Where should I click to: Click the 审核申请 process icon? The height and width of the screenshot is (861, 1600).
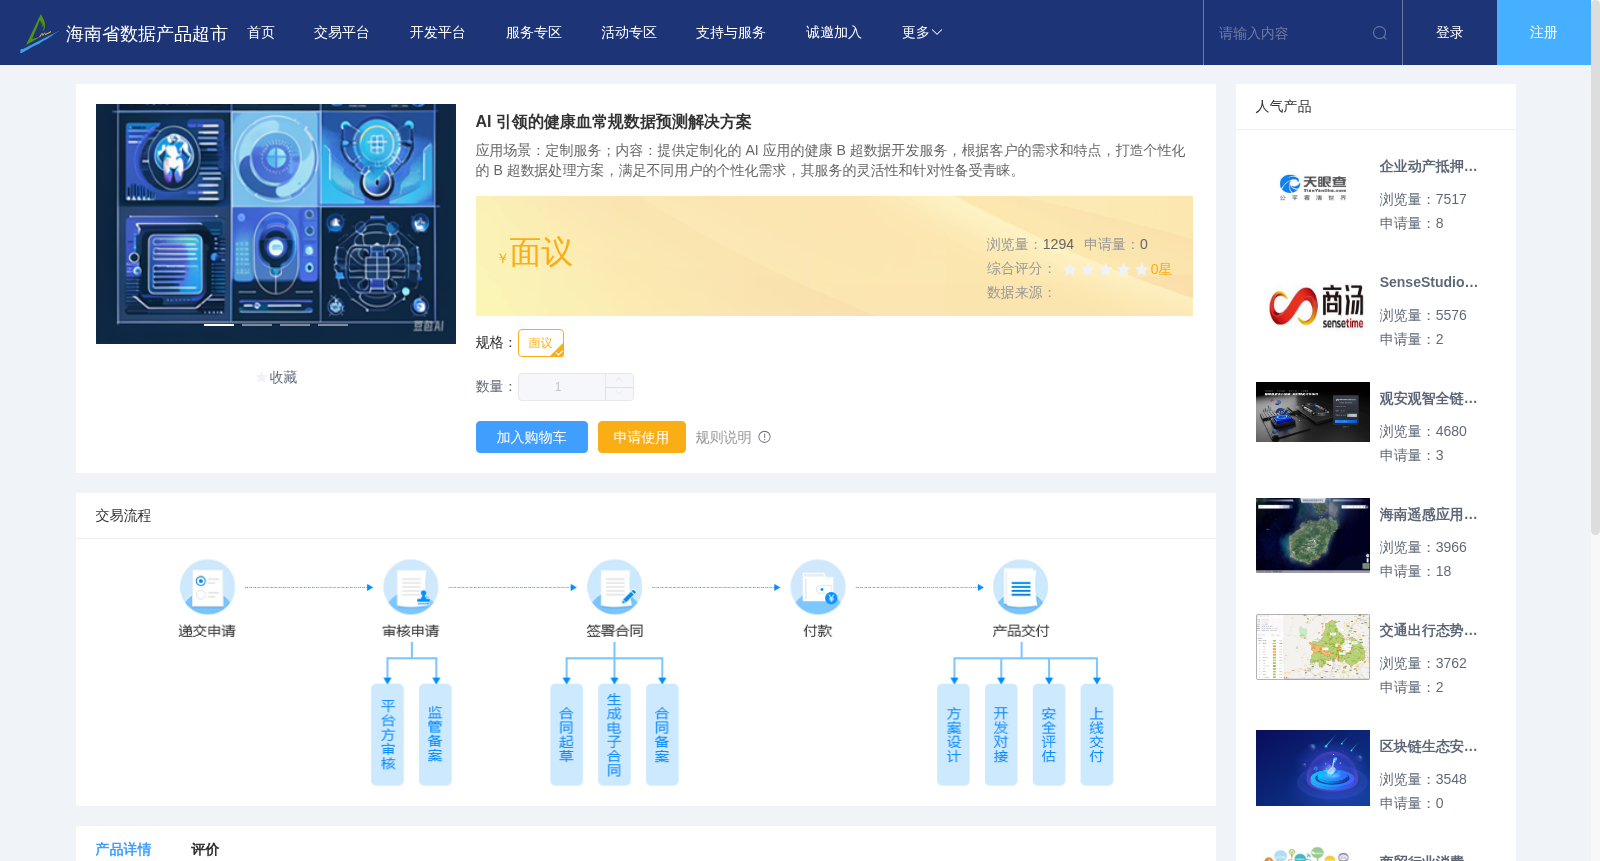coord(411,587)
